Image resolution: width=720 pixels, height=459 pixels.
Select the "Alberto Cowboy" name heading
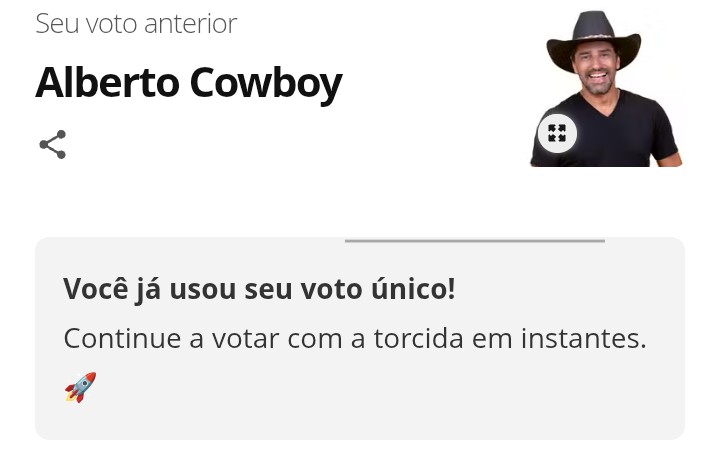tap(188, 84)
